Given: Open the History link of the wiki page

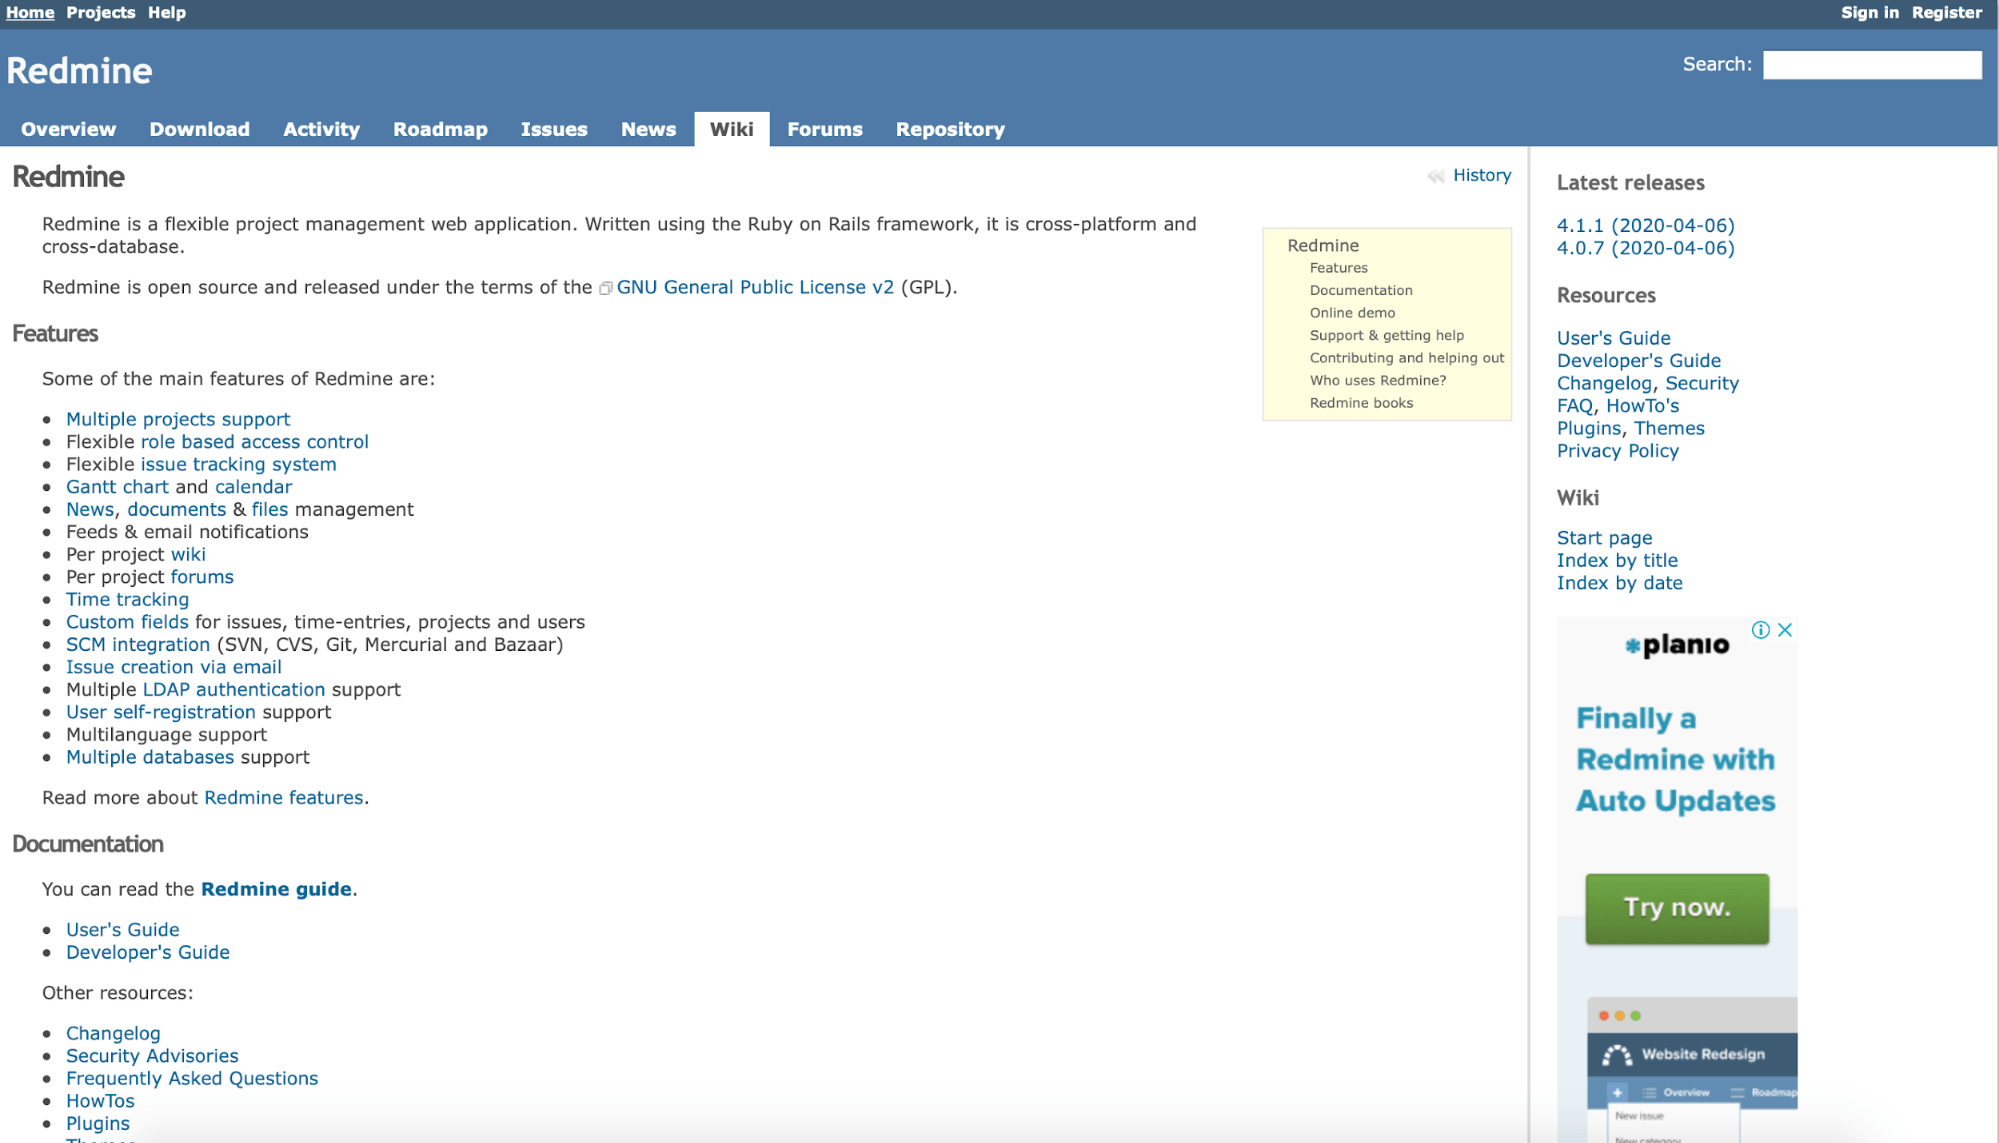Looking at the screenshot, I should pos(1481,175).
